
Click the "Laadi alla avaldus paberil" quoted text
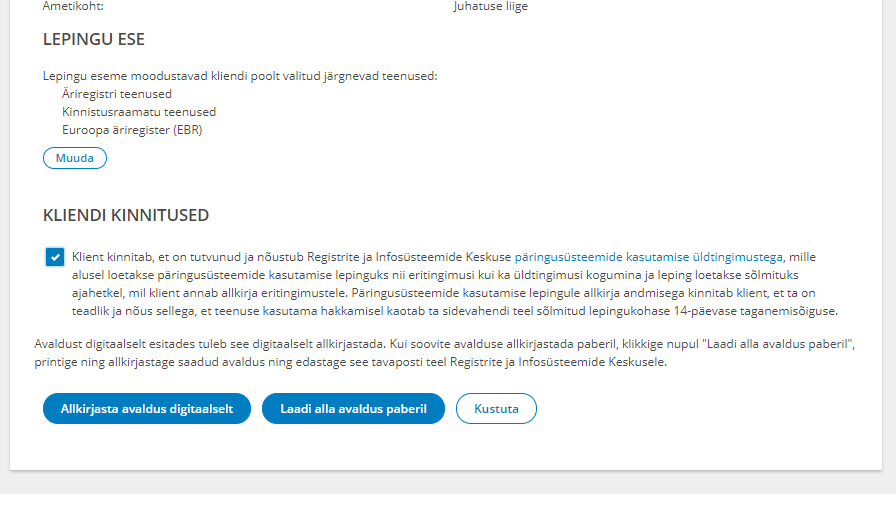pyautogui.click(x=777, y=344)
